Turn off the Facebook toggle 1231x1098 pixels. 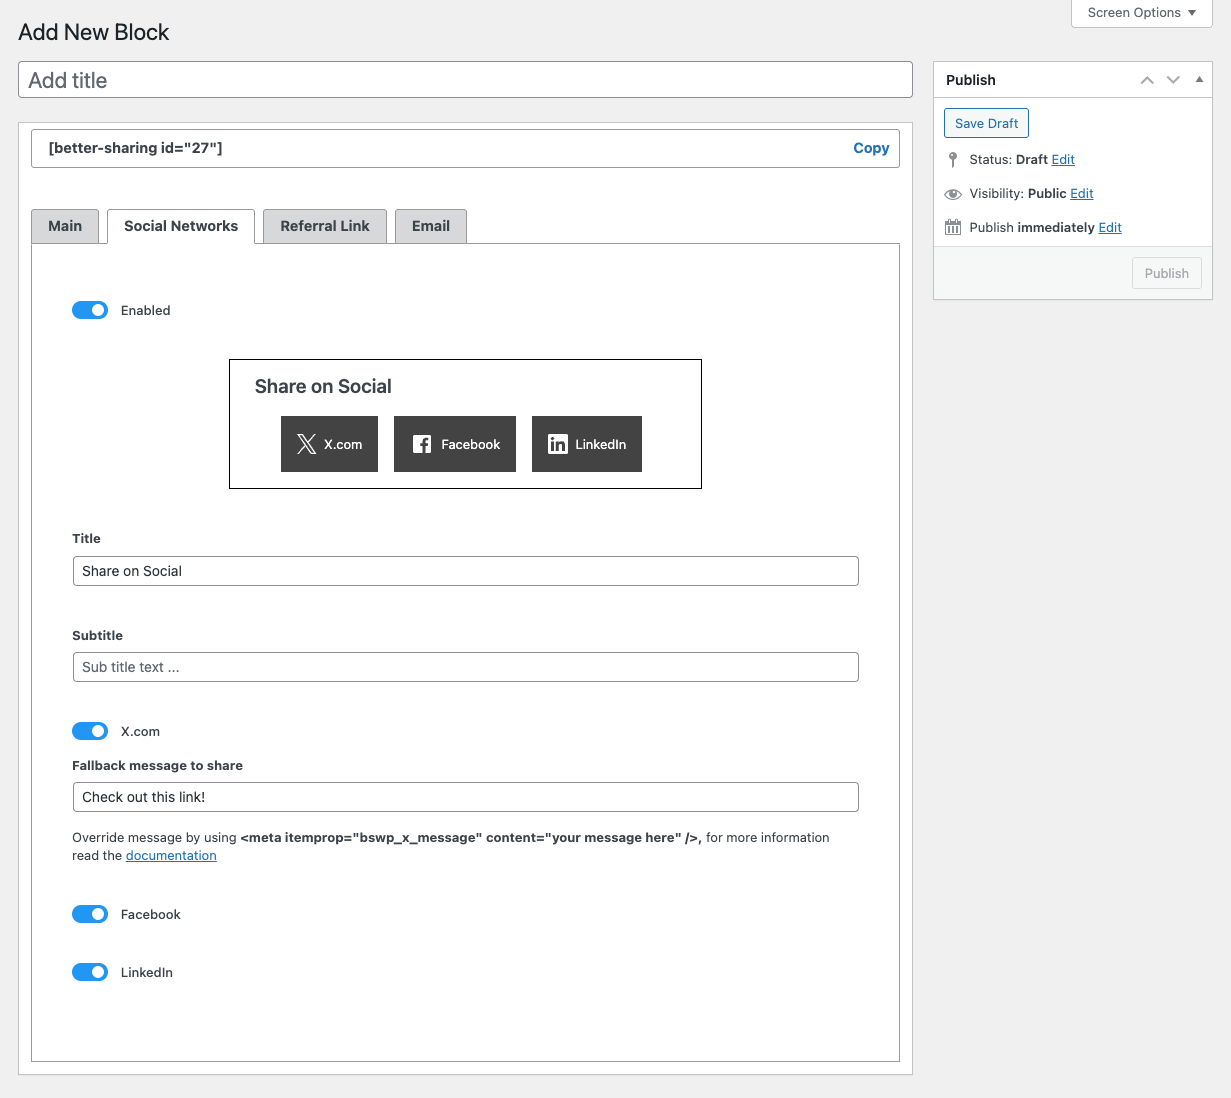point(90,914)
